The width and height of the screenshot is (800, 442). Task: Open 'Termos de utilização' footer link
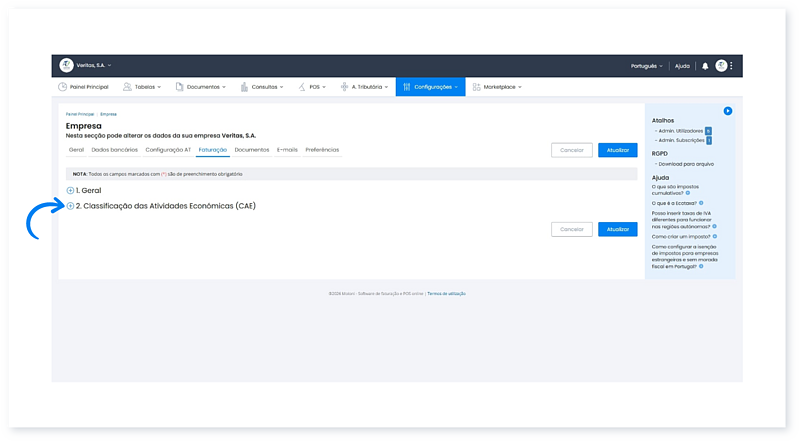446,294
